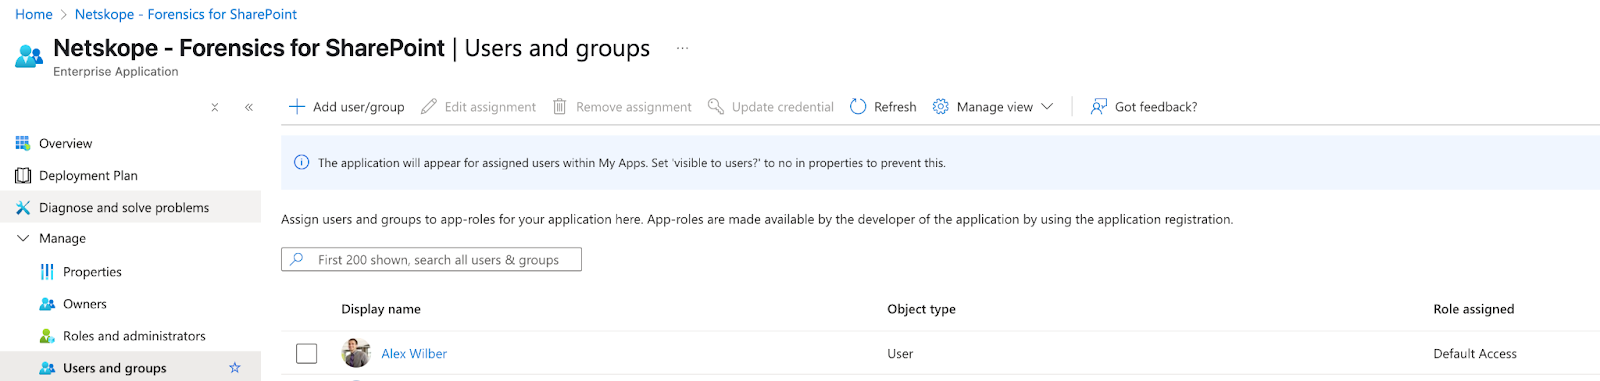Click the Owners people icon
This screenshot has width=1600, height=381.
pos(47,303)
